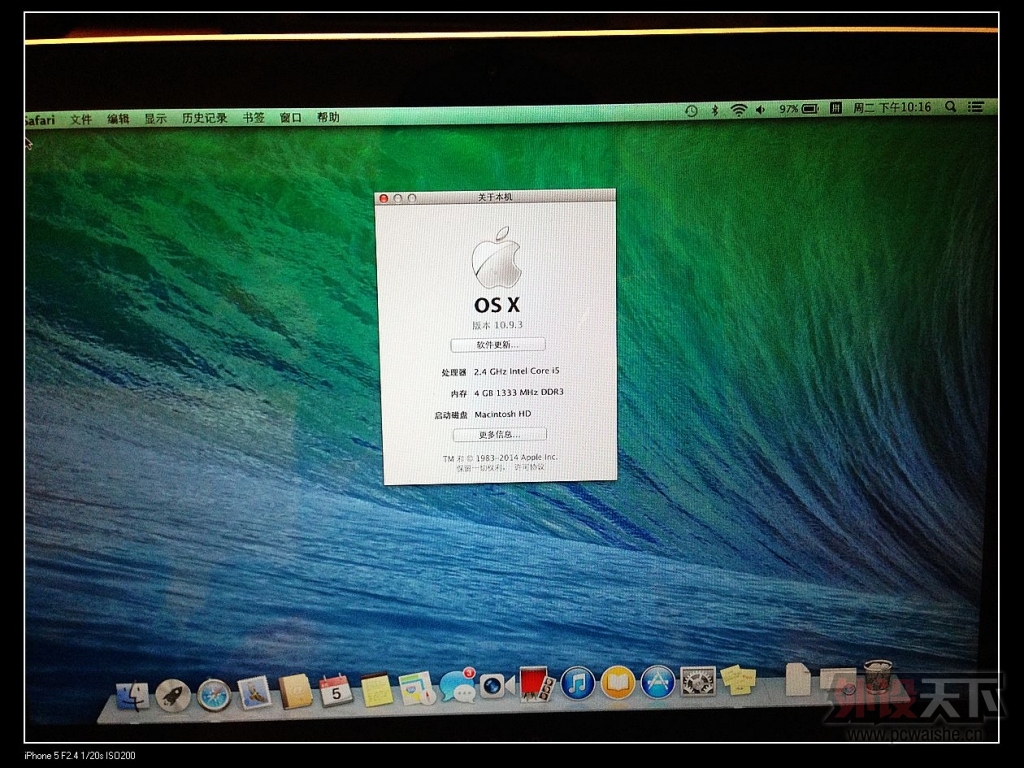Screen dimensions: 1024x768
Task: Click startup disk text Macintosh HD
Action: pyautogui.click(x=502, y=414)
